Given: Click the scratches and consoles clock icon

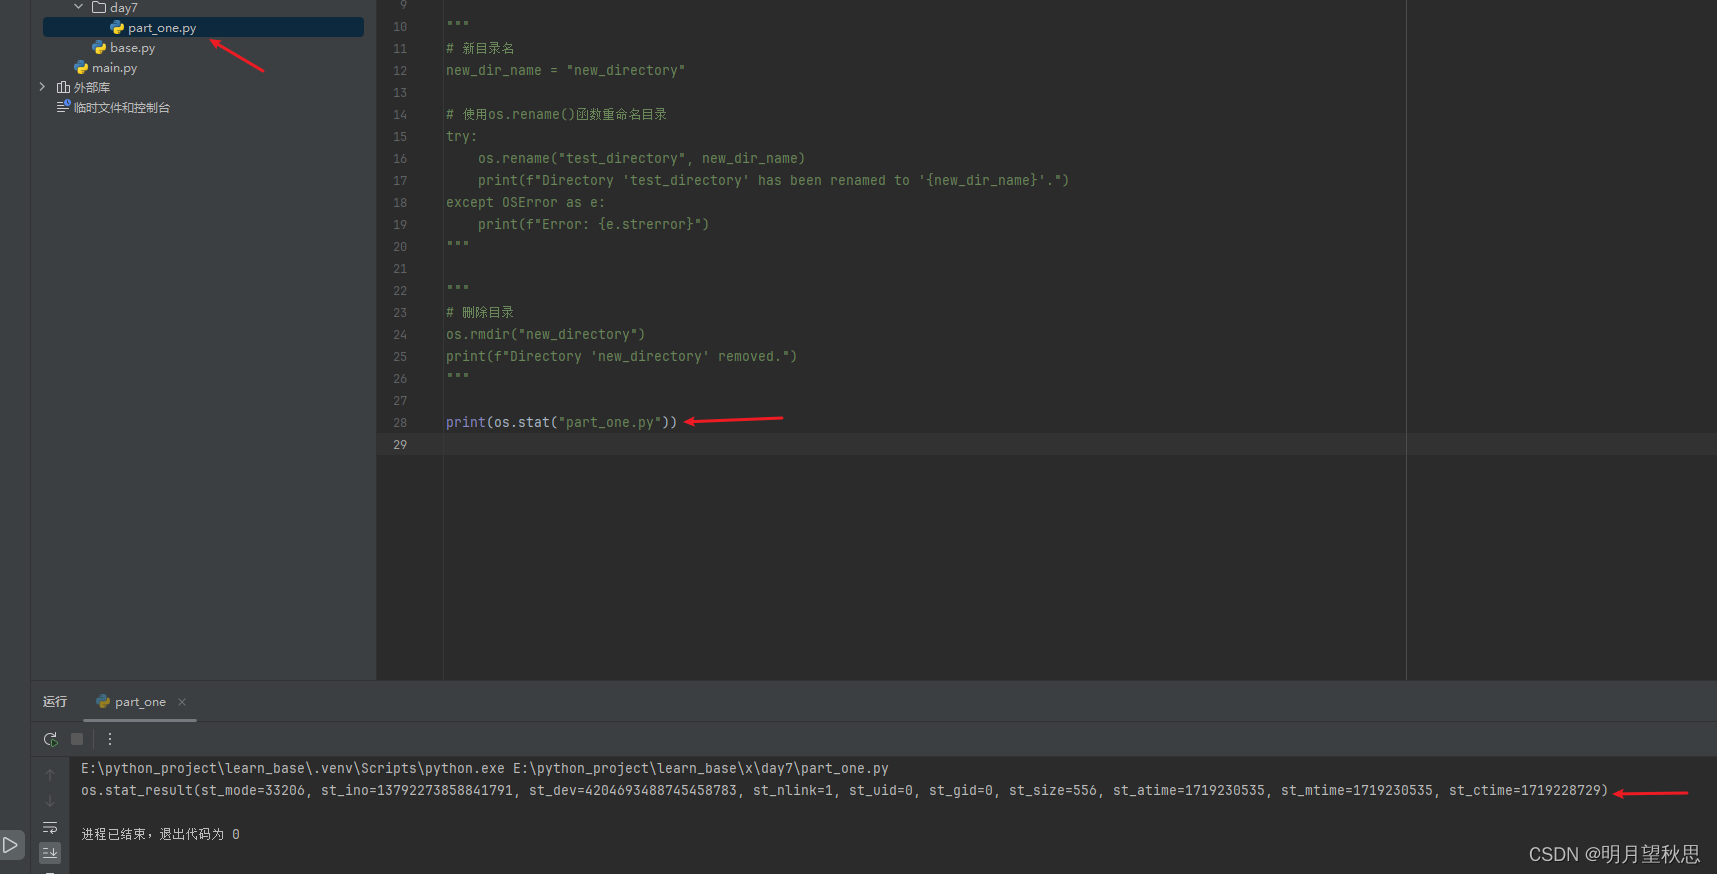Looking at the screenshot, I should pyautogui.click(x=63, y=107).
